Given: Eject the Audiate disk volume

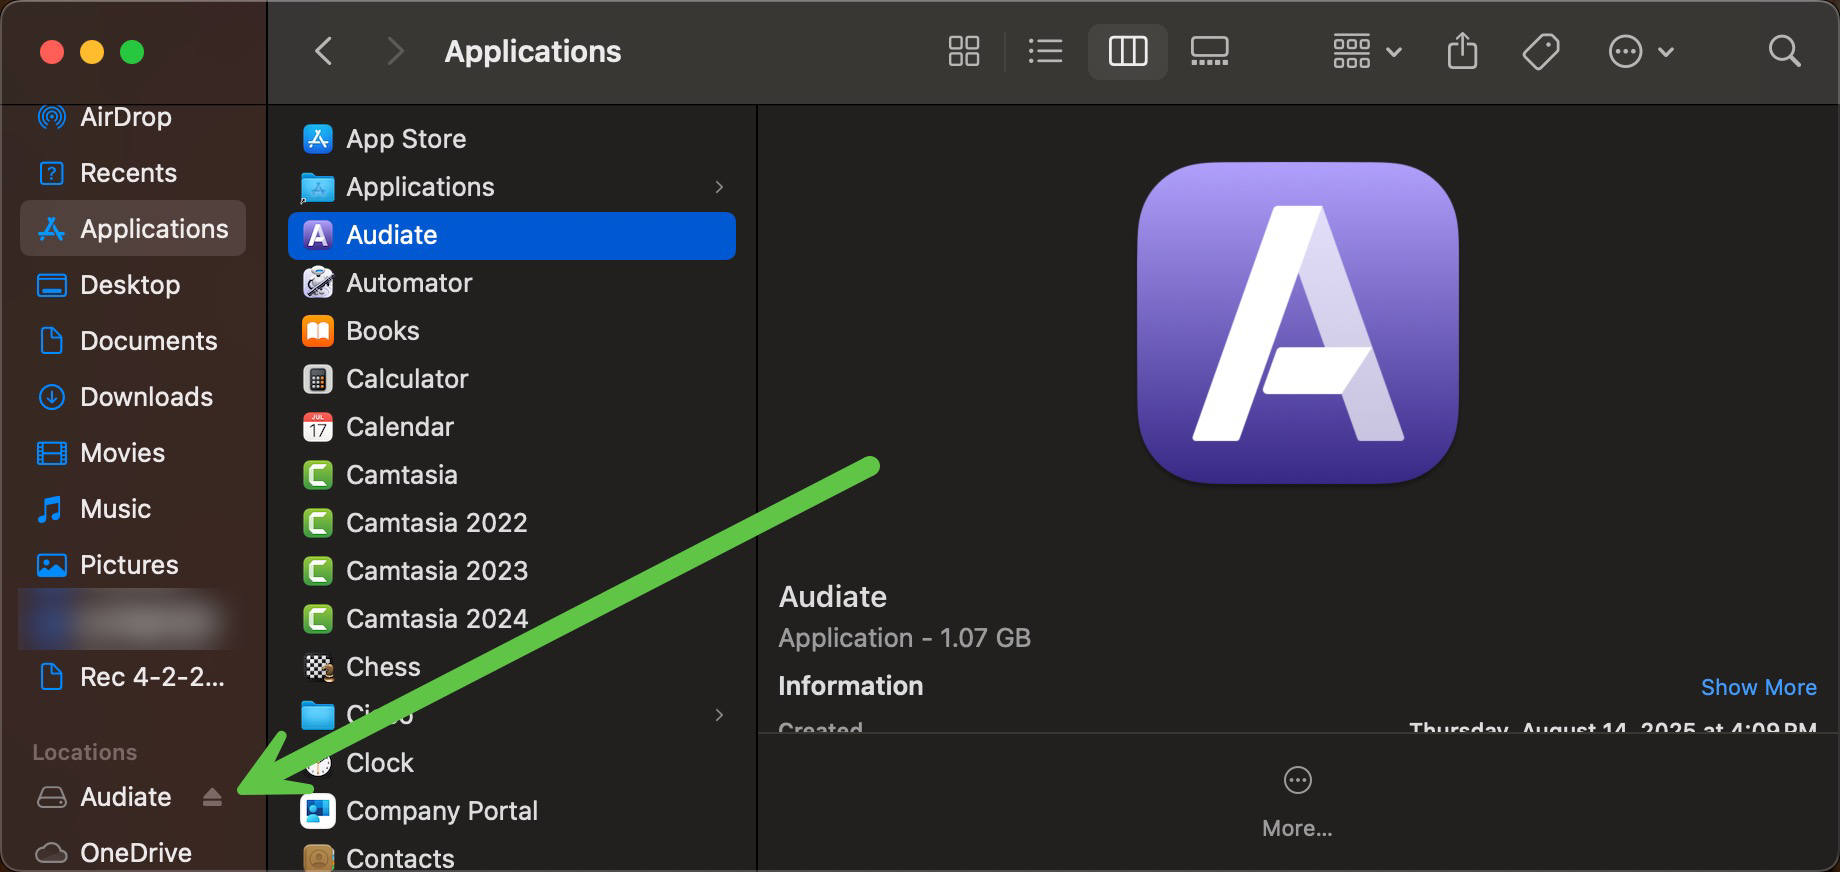Looking at the screenshot, I should coord(212,797).
